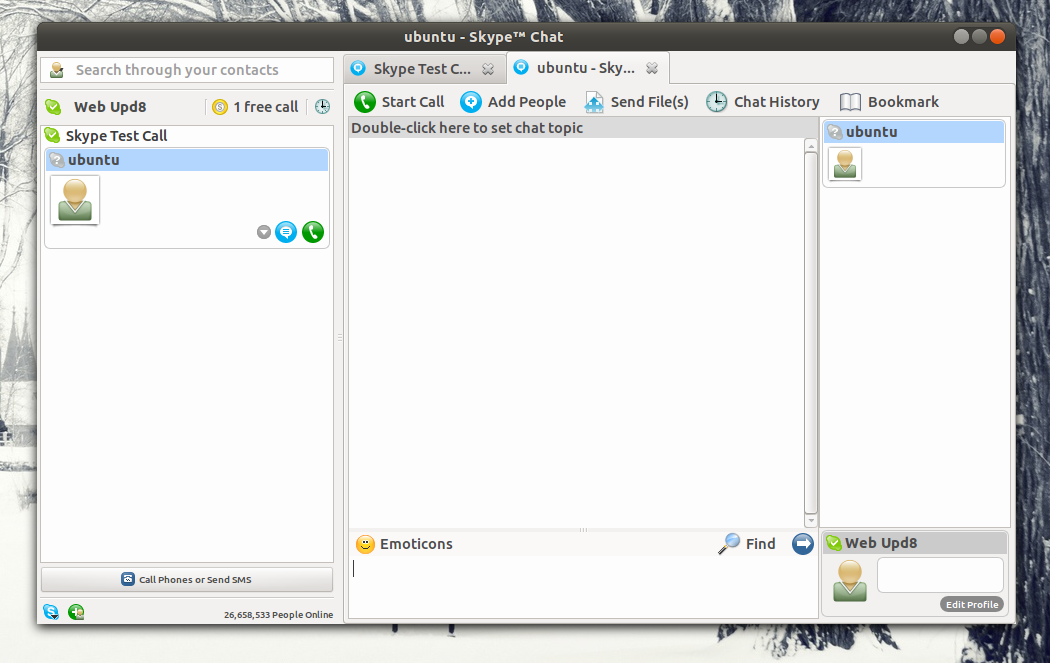Click the chat topic bar text
Viewport: 1050px width, 663px height.
pyautogui.click(x=467, y=128)
